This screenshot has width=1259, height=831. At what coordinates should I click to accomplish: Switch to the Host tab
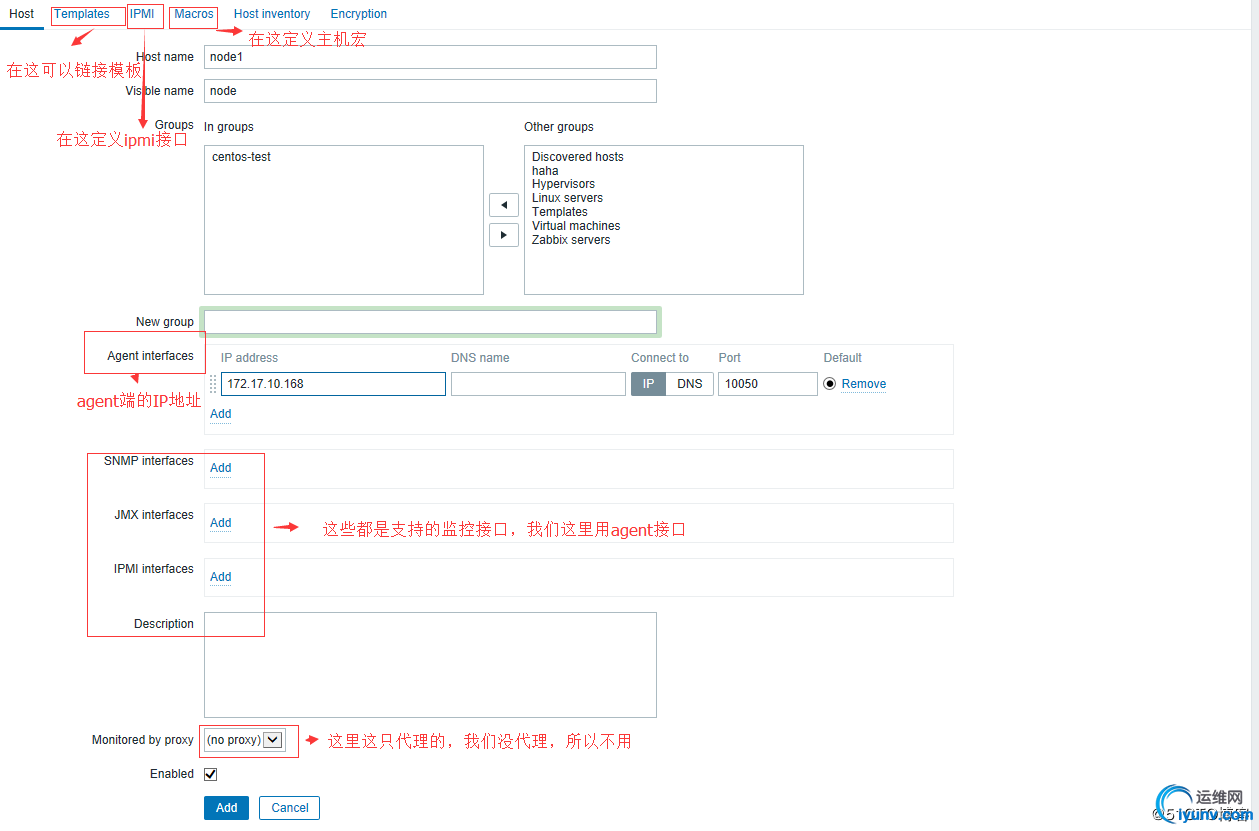point(21,14)
